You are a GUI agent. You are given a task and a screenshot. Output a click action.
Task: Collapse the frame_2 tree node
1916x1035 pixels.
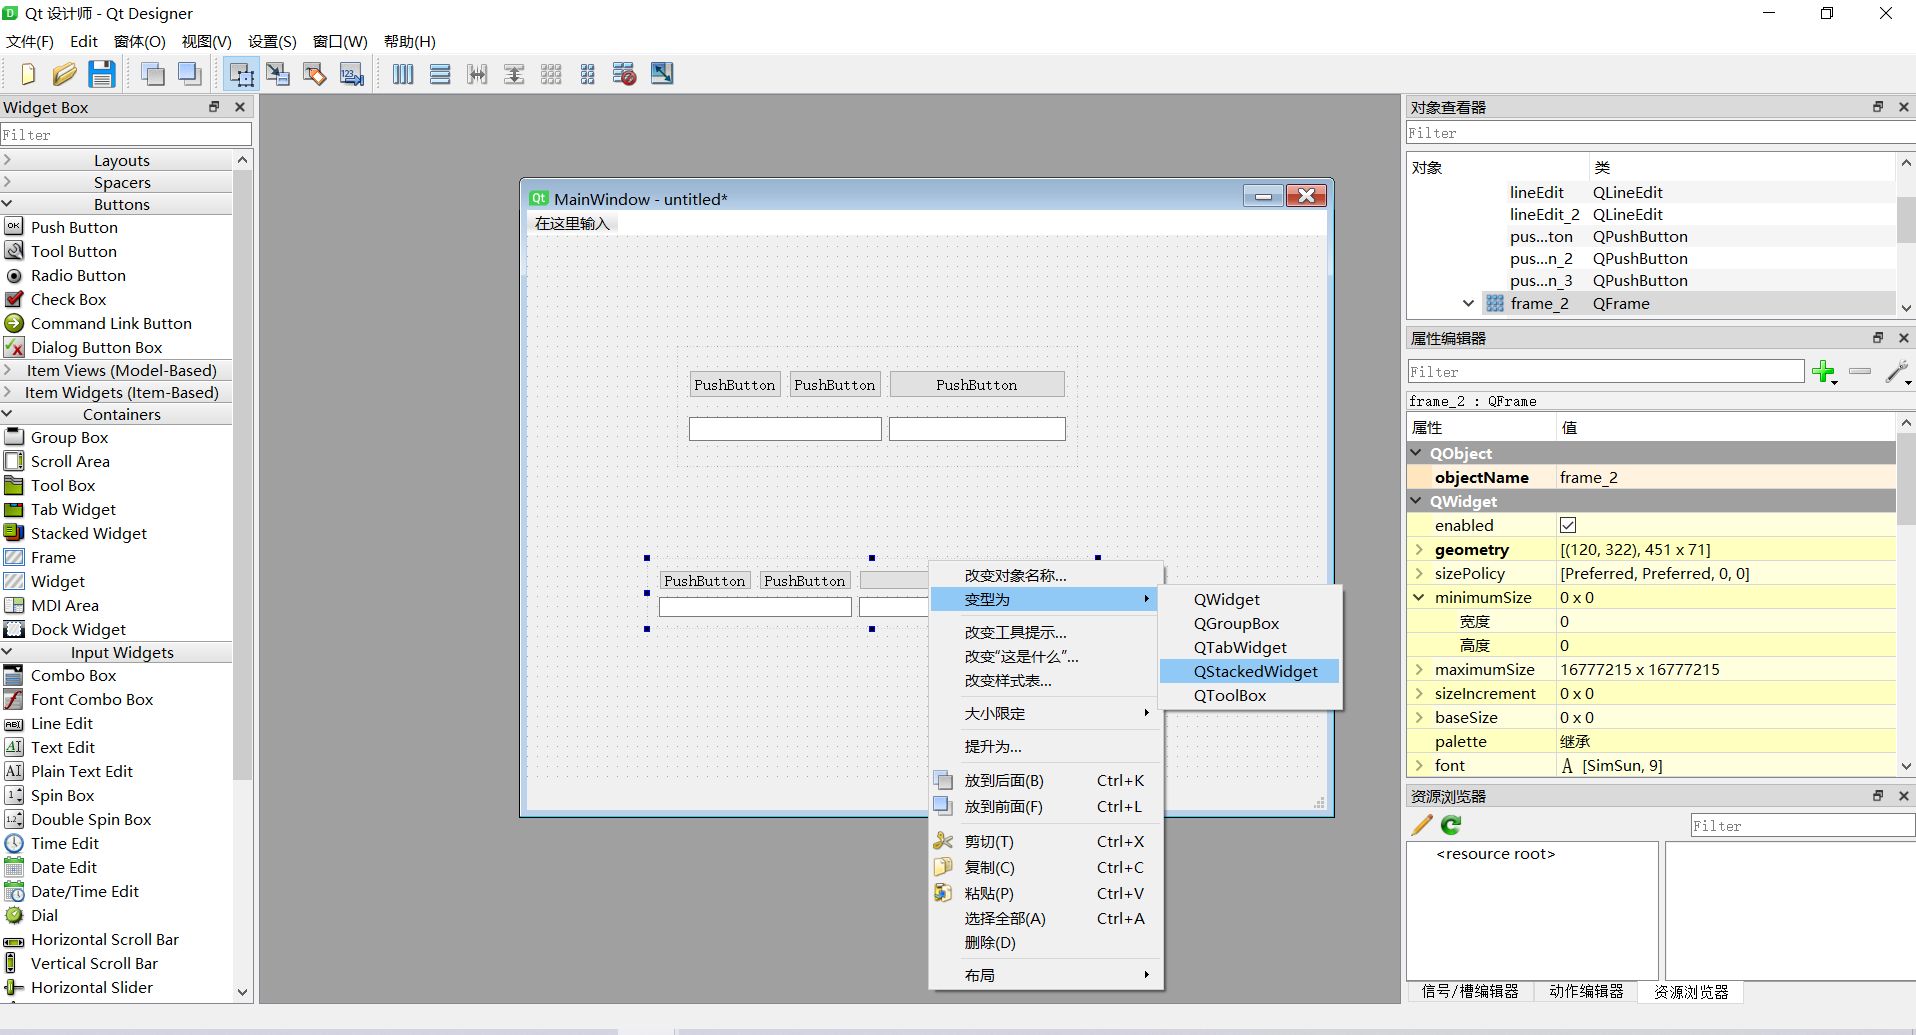(x=1468, y=303)
